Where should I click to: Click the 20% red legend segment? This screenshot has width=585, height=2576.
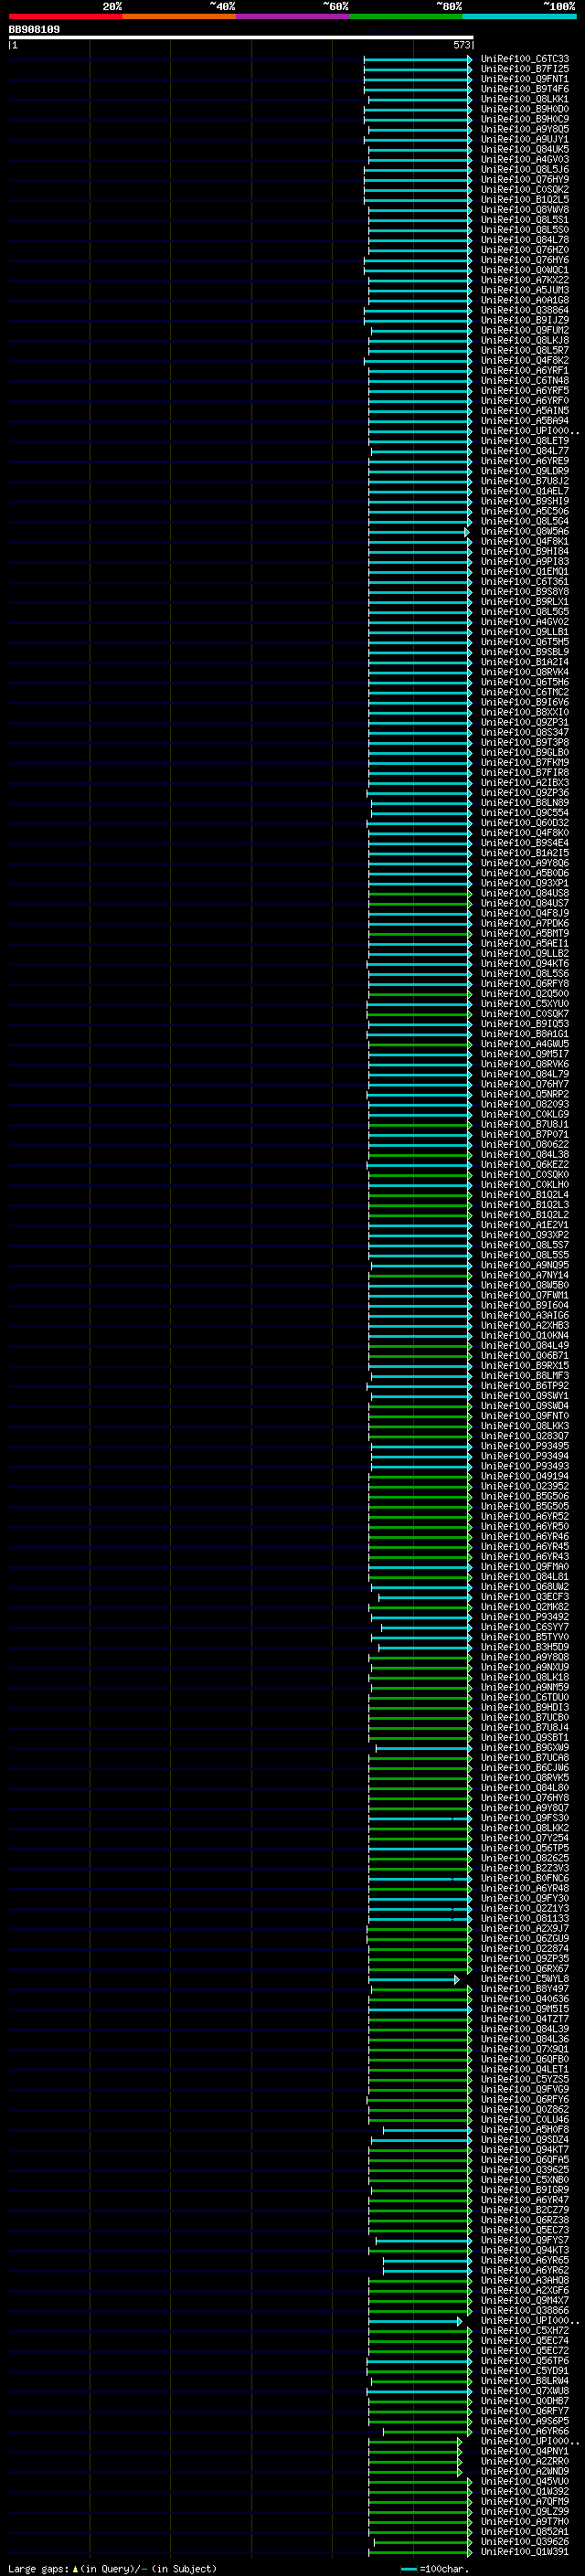[65, 16]
